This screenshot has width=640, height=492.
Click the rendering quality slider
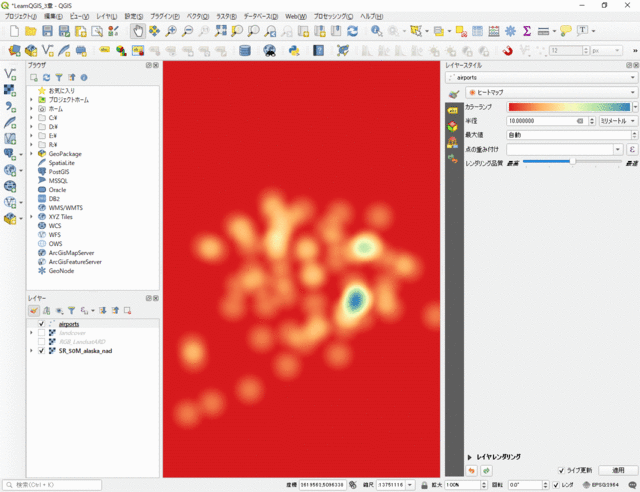coord(571,161)
